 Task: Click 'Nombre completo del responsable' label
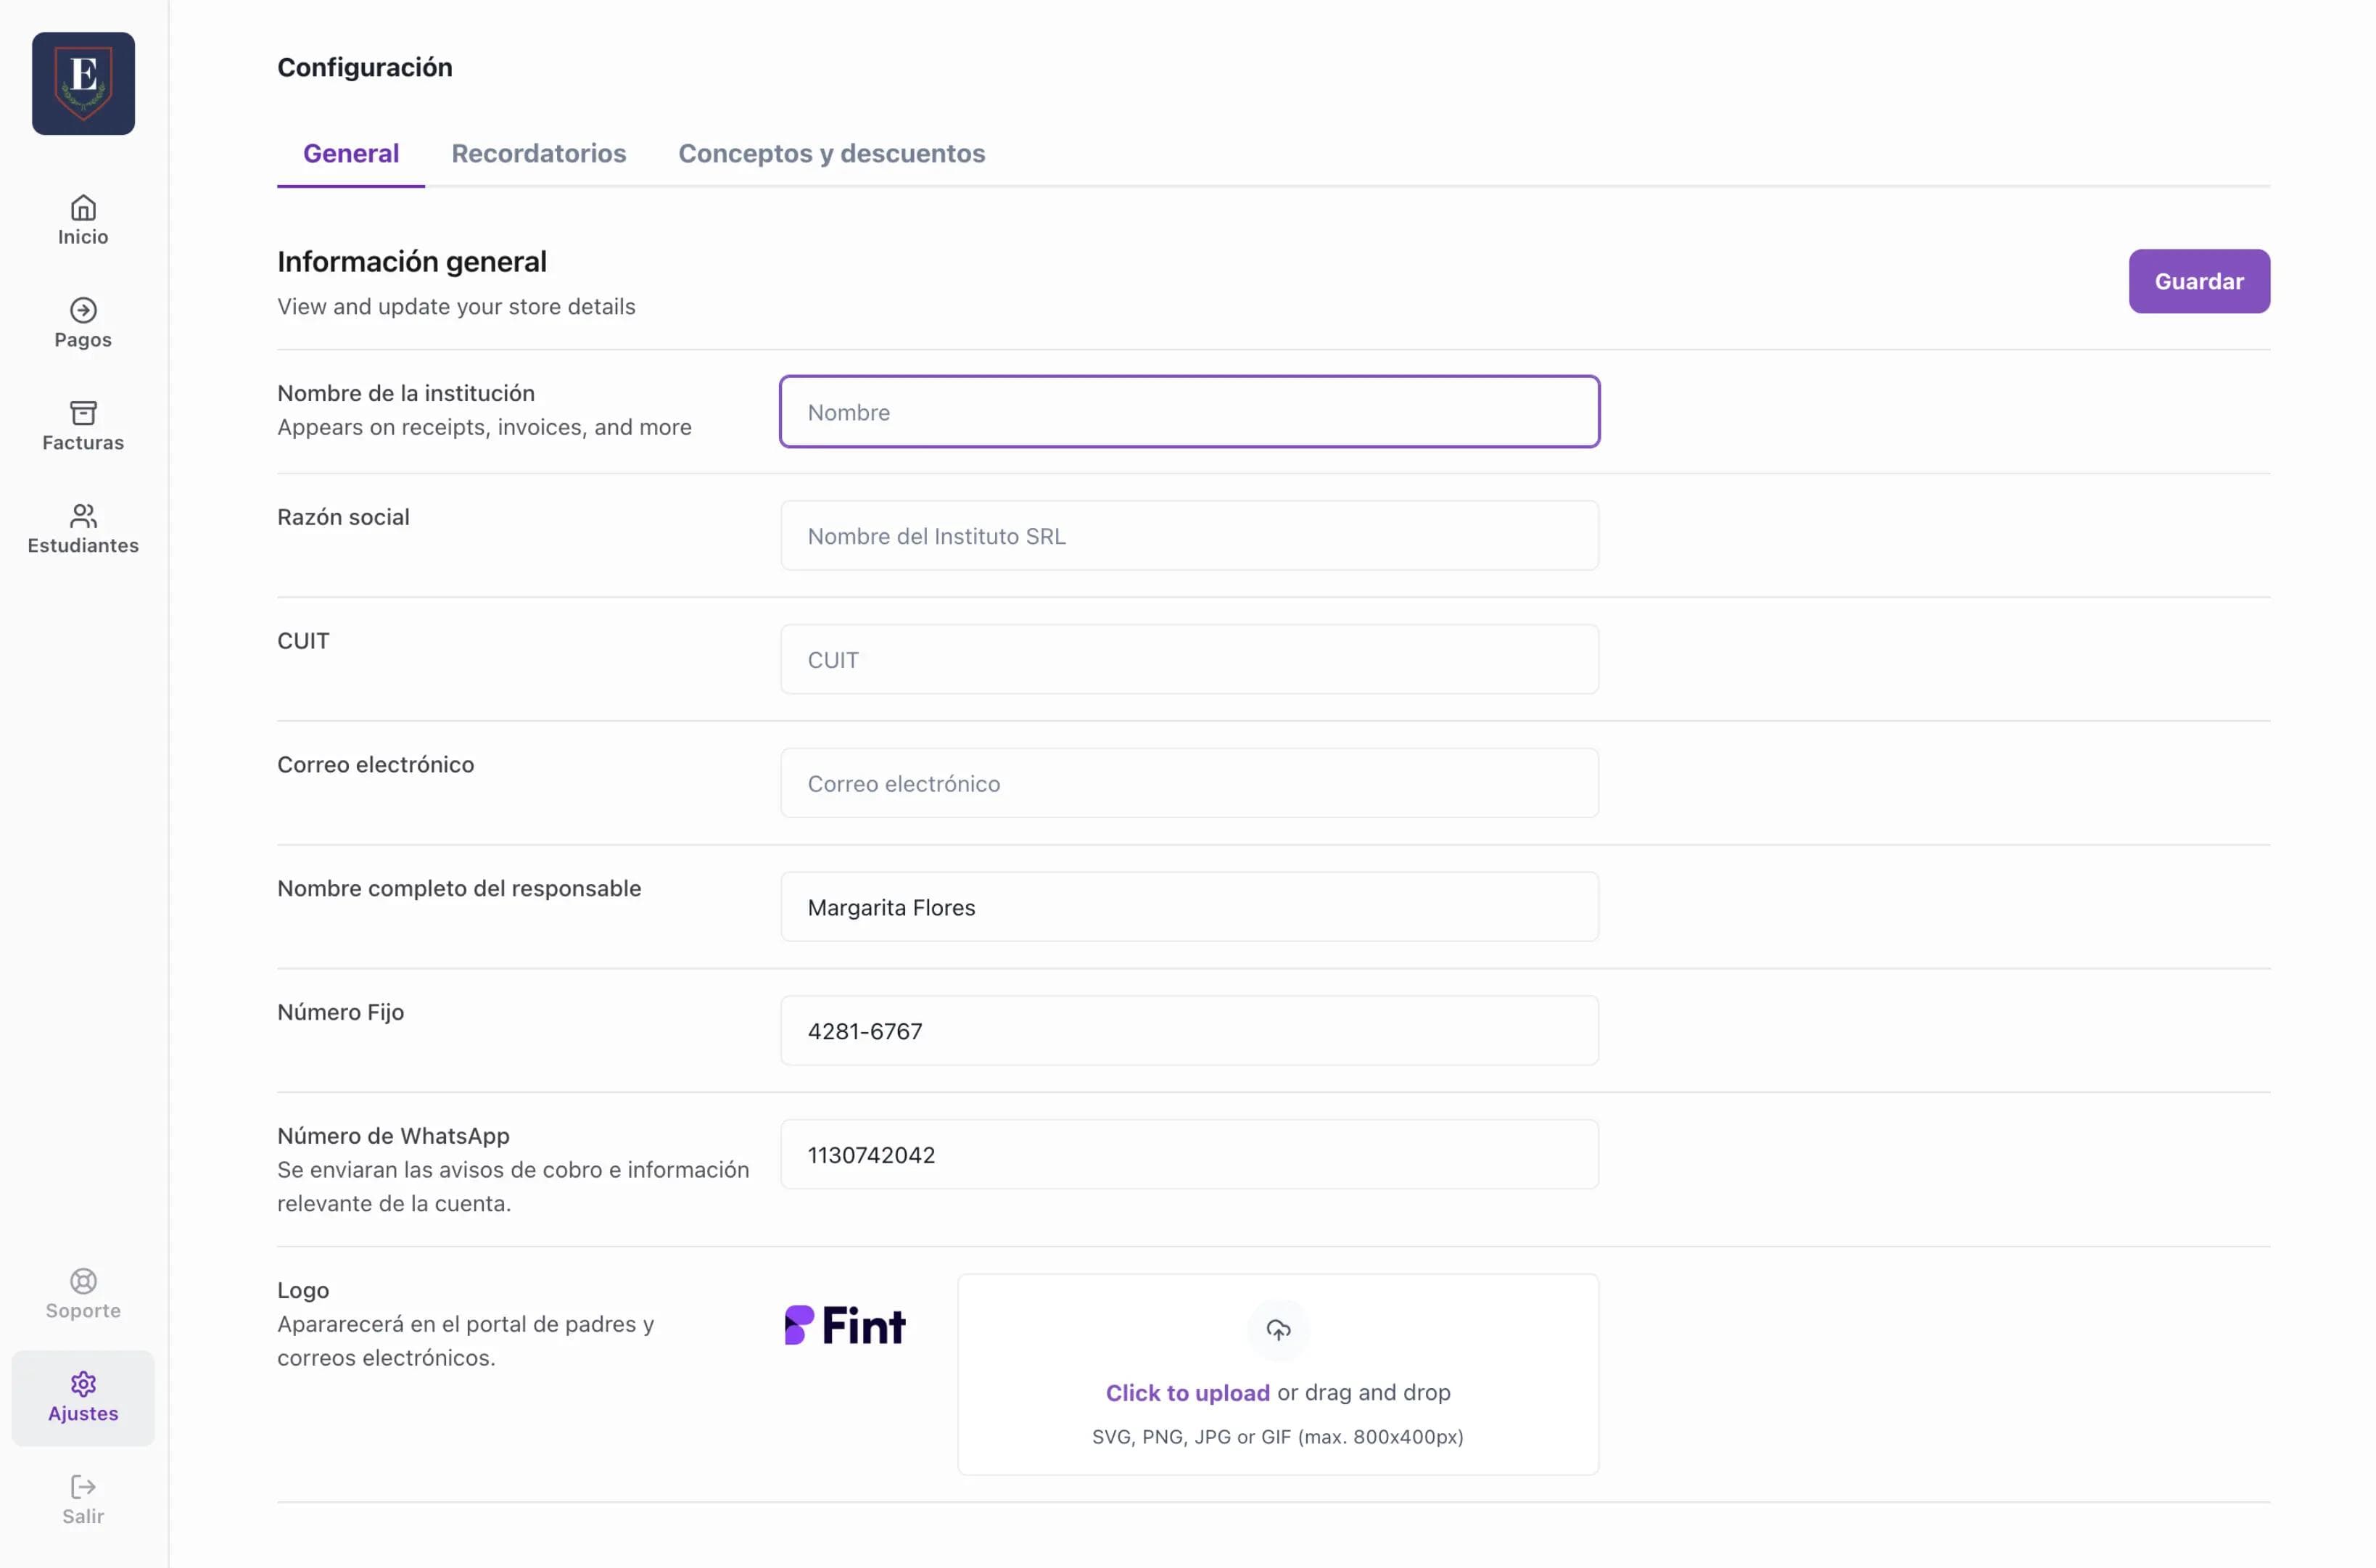(x=459, y=888)
